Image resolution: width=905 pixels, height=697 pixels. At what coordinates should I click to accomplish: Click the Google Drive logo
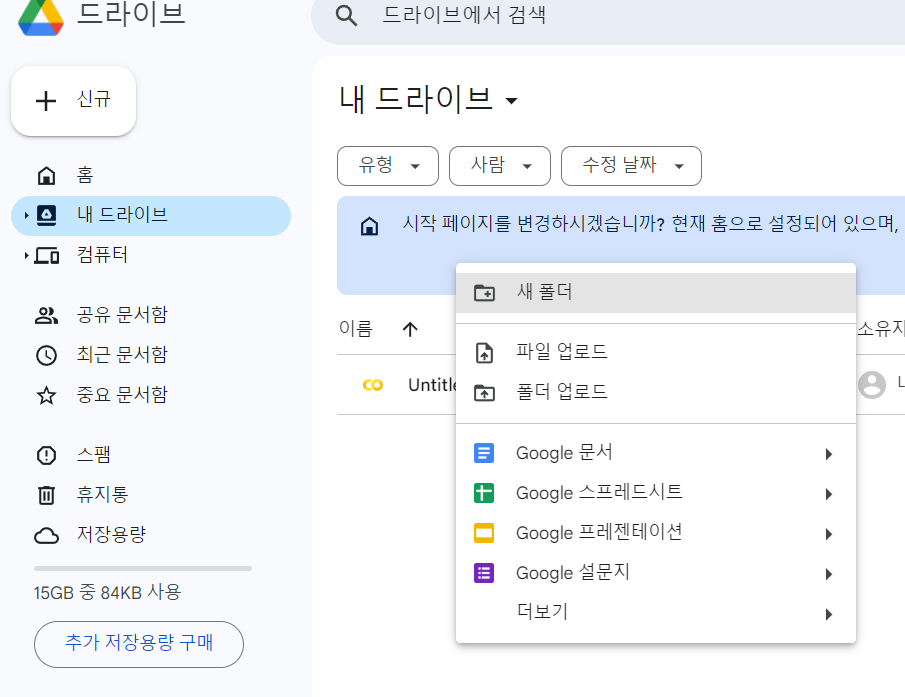click(41, 17)
